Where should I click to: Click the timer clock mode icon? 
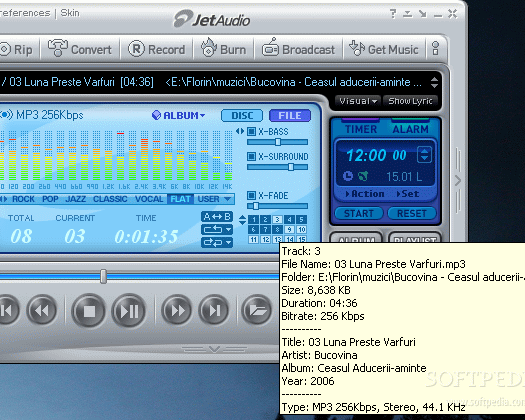[348, 176]
